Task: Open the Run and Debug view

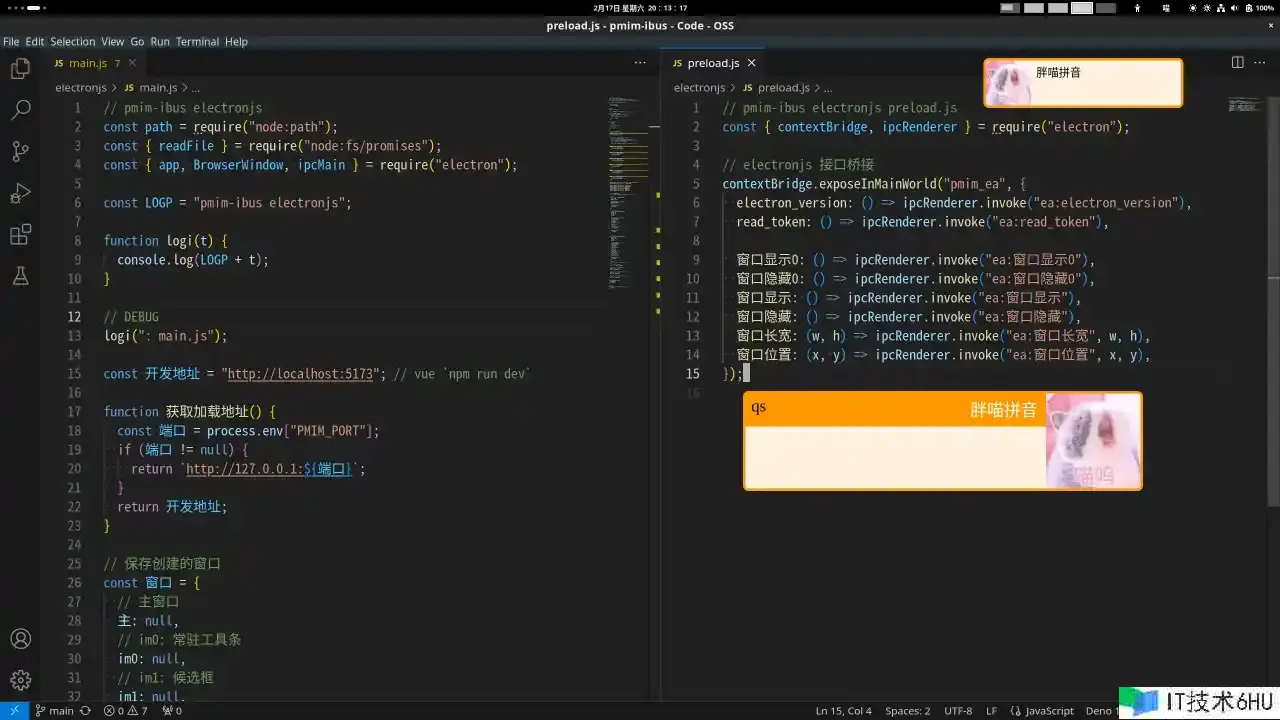Action: pyautogui.click(x=20, y=193)
